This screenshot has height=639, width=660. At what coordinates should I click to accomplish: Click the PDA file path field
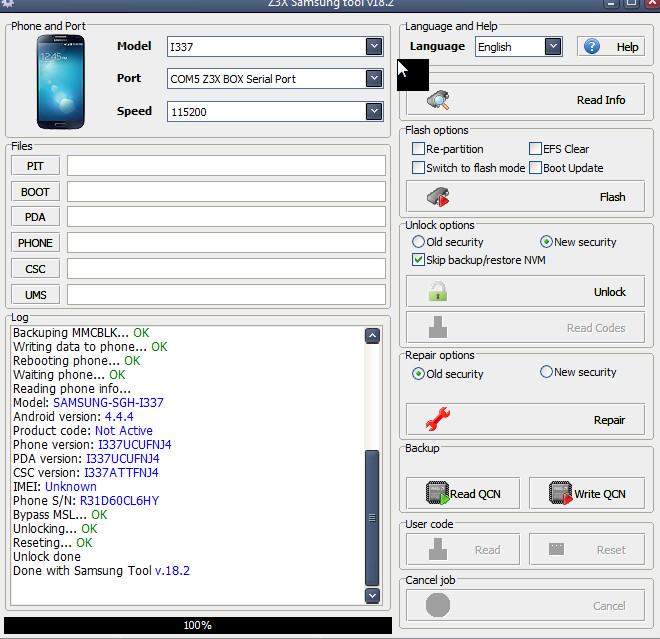pos(226,217)
